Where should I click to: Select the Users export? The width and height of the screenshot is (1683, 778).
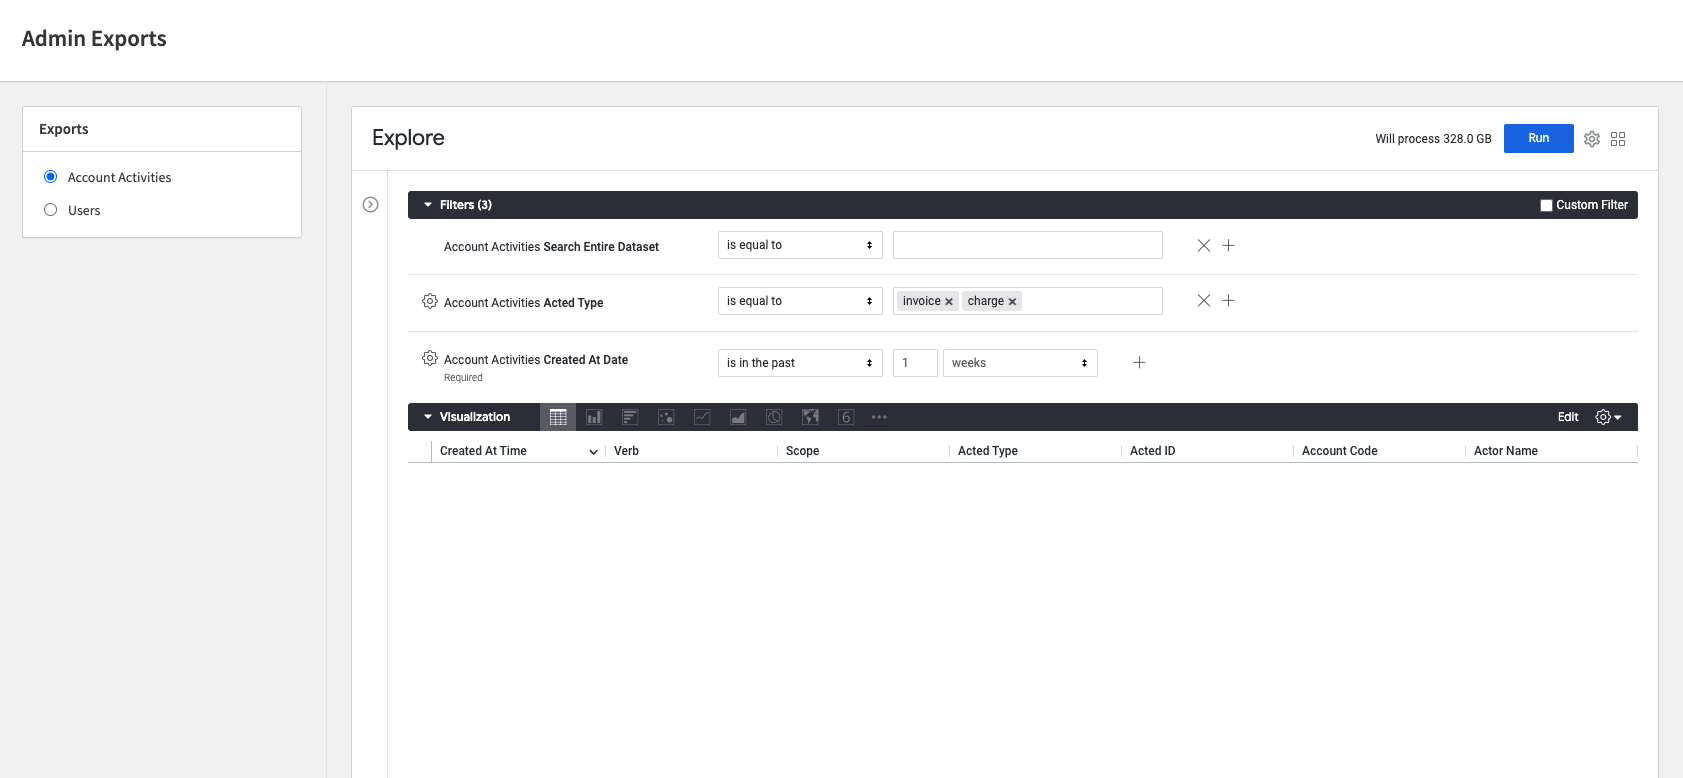(x=51, y=210)
